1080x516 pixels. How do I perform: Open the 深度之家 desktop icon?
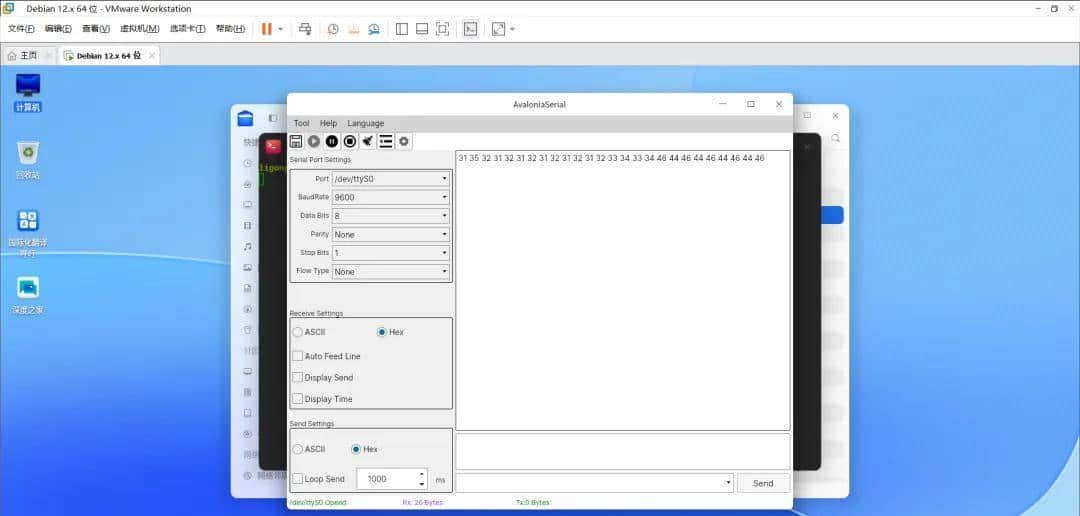[x=28, y=295]
